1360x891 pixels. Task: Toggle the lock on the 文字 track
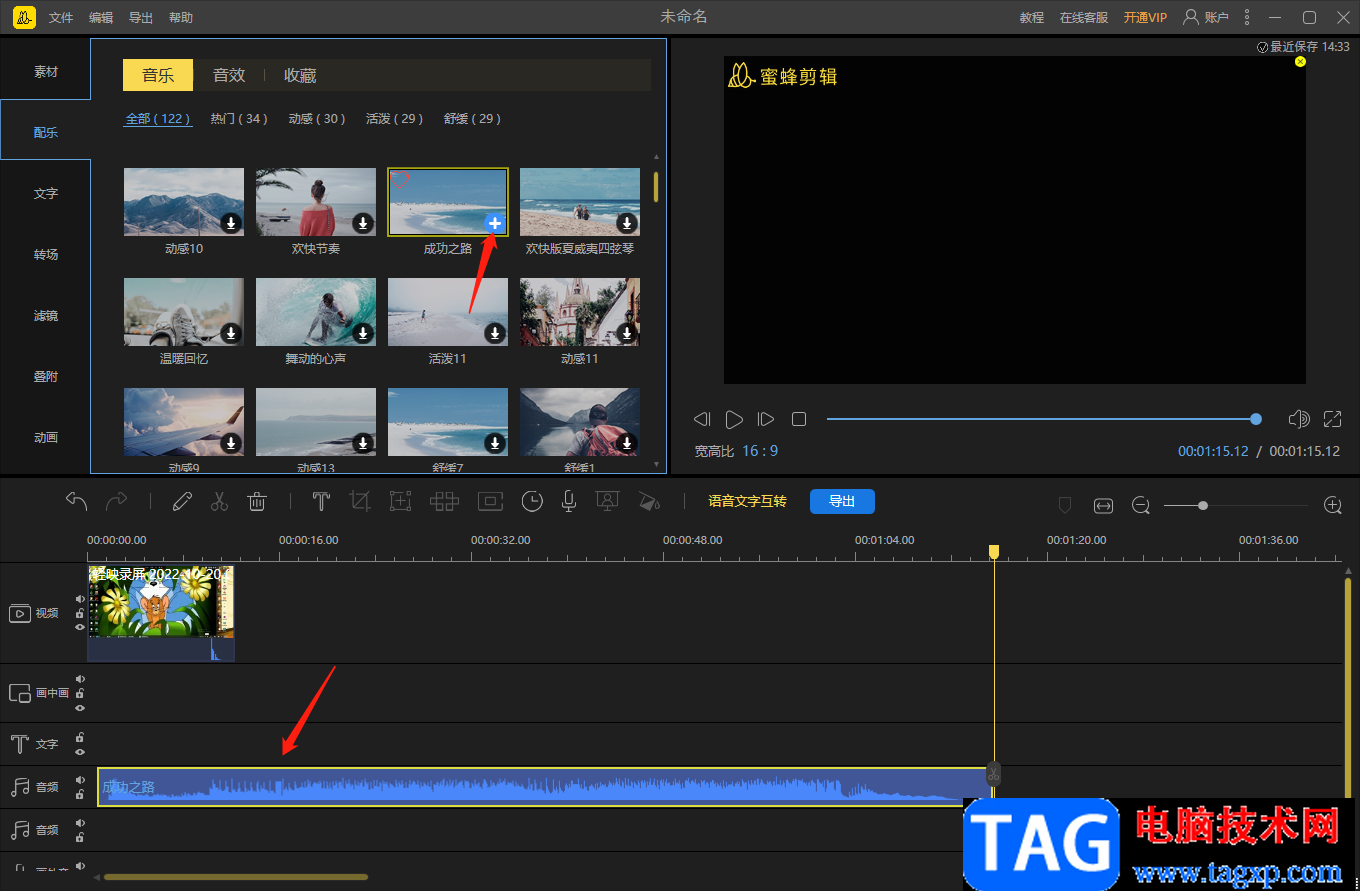(80, 738)
